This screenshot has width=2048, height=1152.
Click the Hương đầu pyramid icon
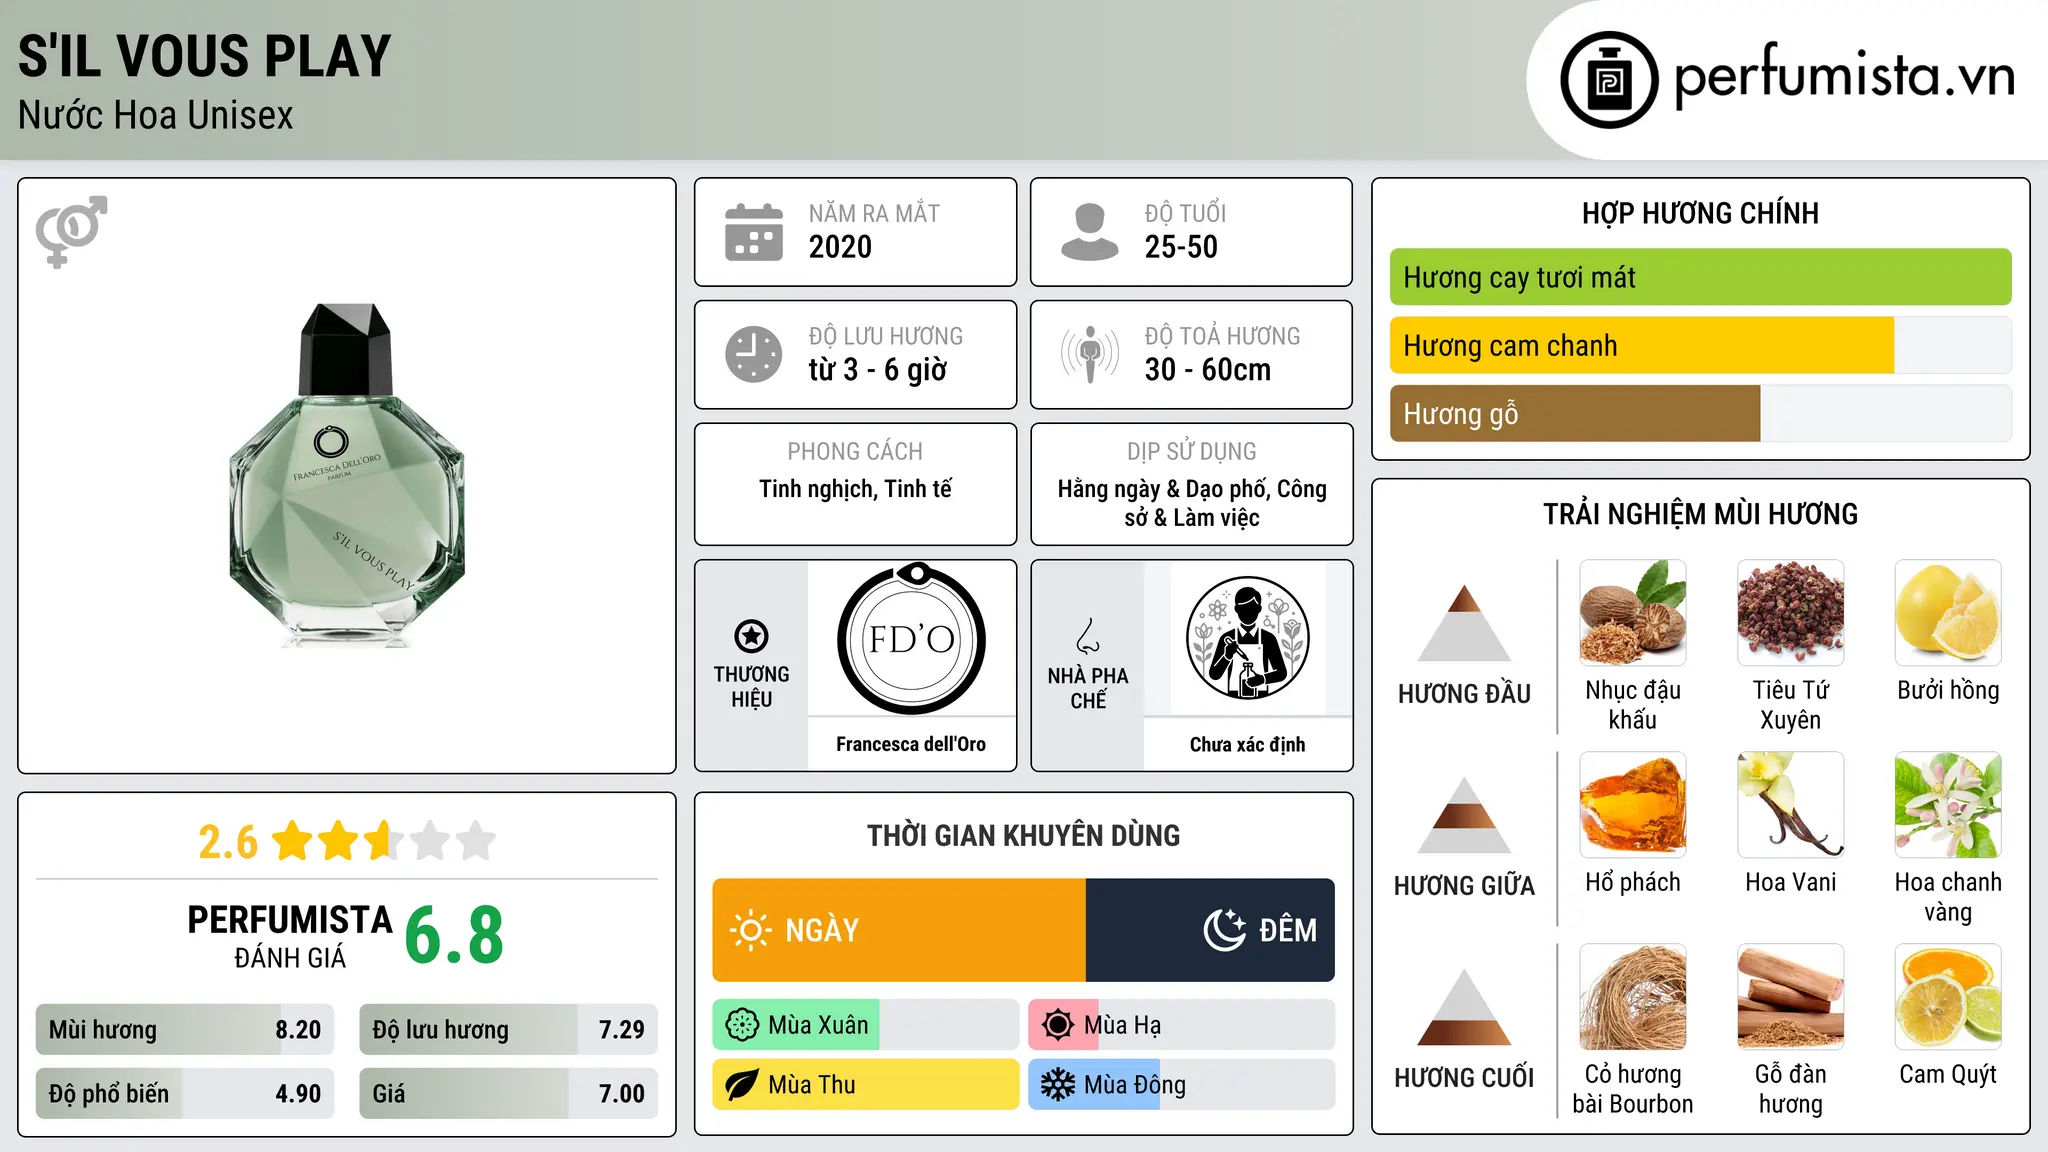1464,623
